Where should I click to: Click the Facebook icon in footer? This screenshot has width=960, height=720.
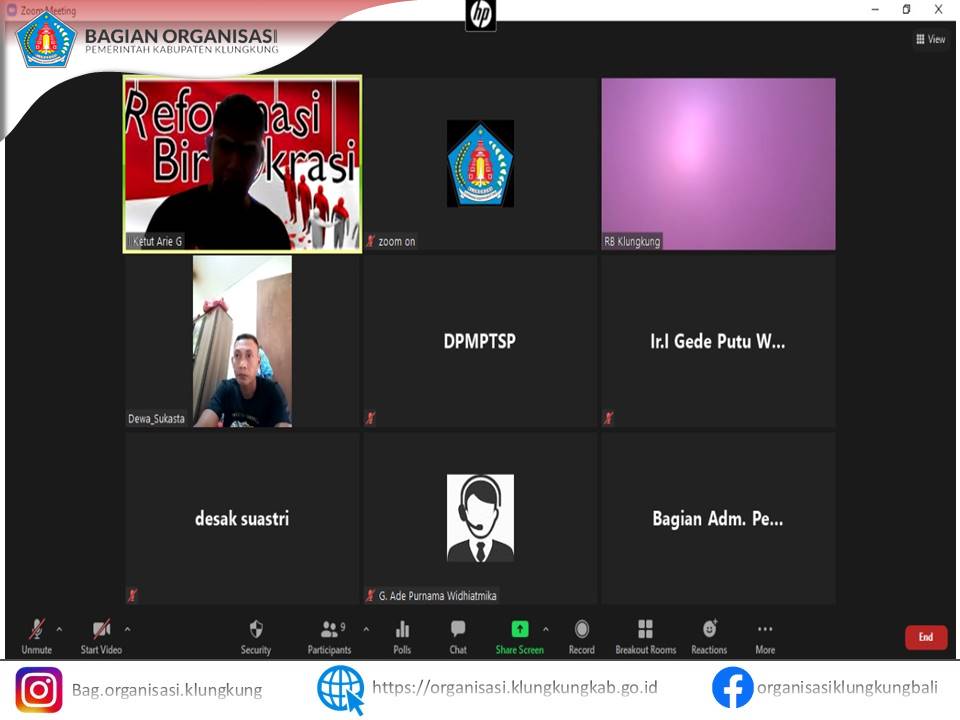click(732, 688)
